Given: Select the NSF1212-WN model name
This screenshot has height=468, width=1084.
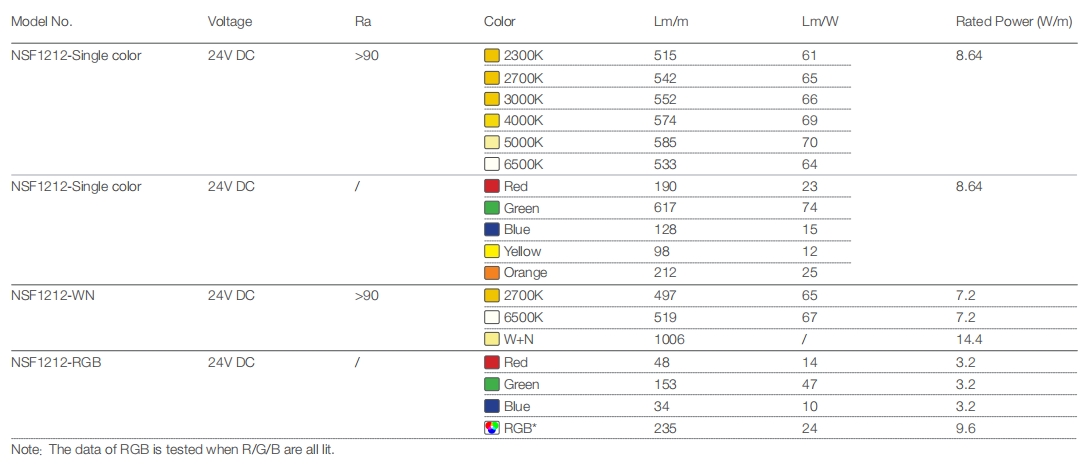Looking at the screenshot, I should click(x=51, y=296).
